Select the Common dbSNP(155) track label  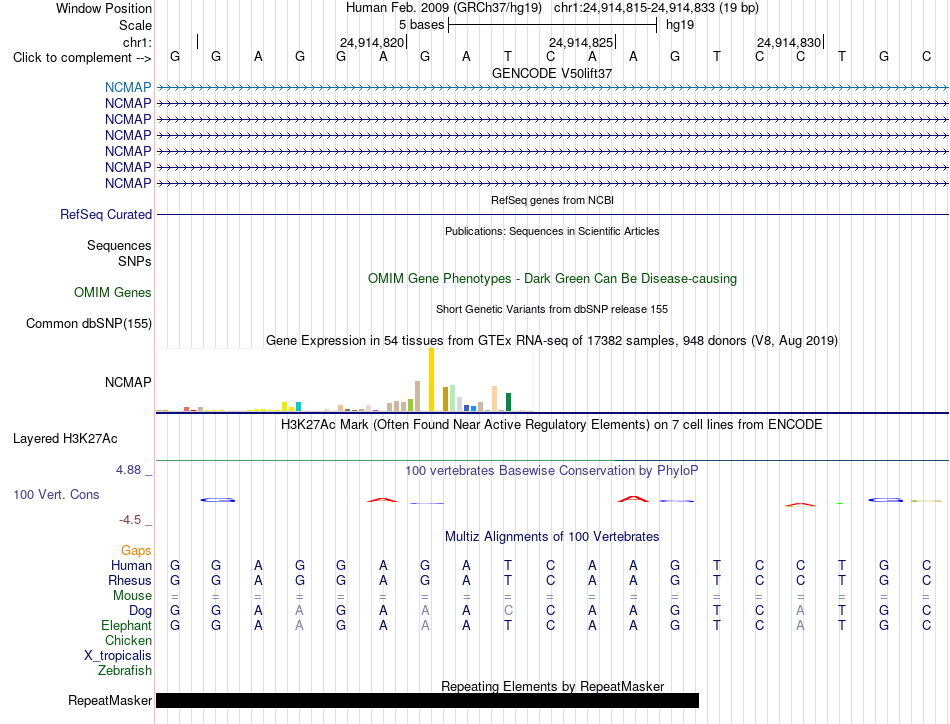click(x=89, y=324)
